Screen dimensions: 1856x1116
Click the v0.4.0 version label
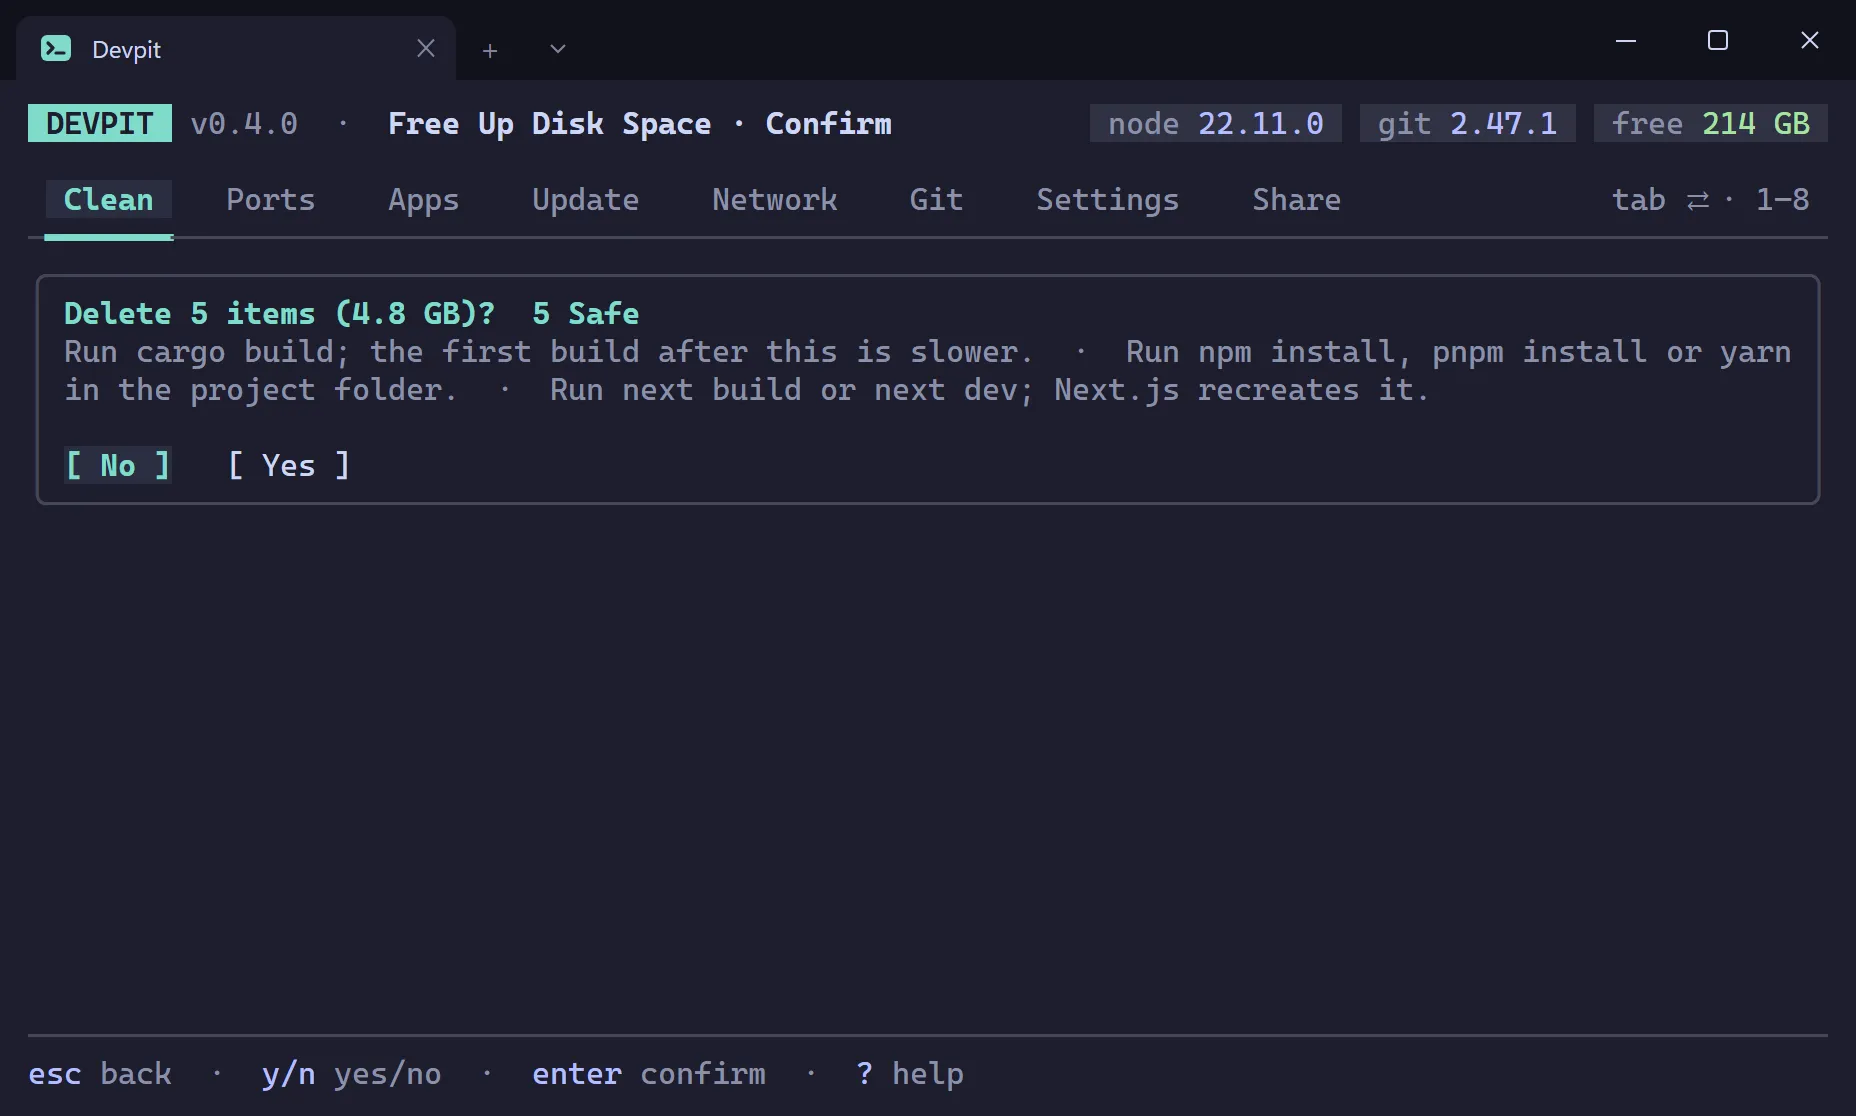244,123
